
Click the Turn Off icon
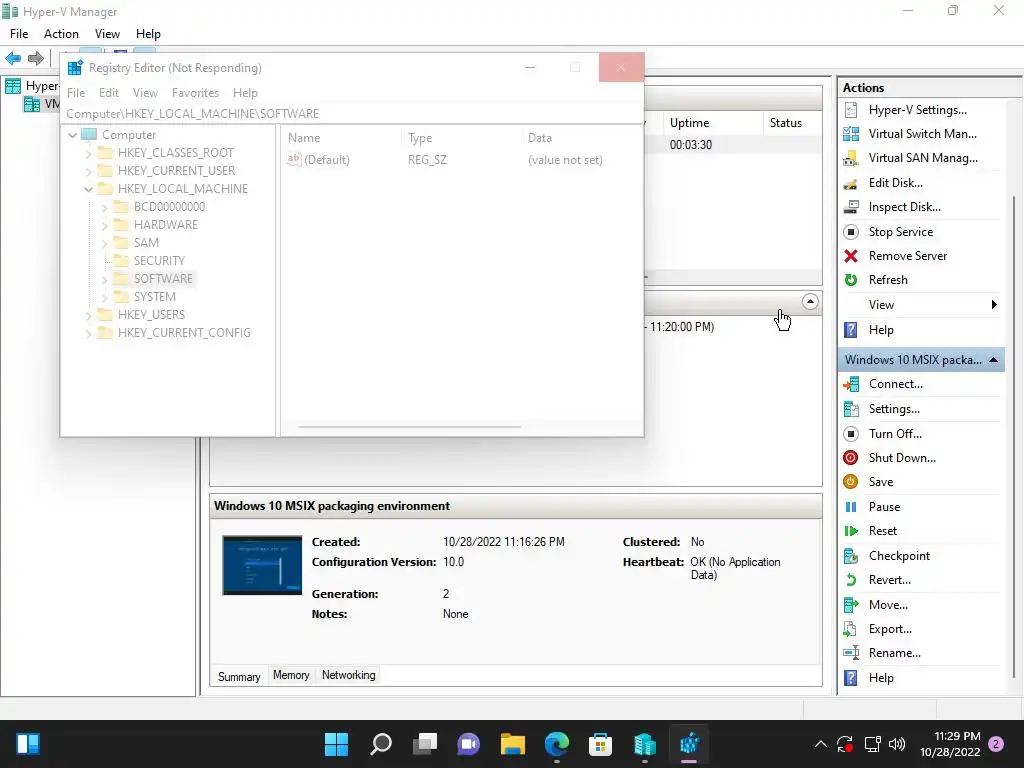pyautogui.click(x=851, y=434)
